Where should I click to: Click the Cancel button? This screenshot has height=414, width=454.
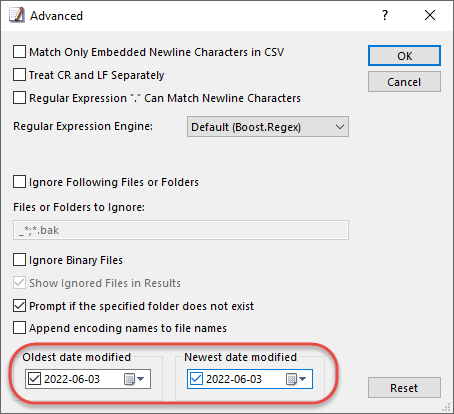[x=404, y=82]
